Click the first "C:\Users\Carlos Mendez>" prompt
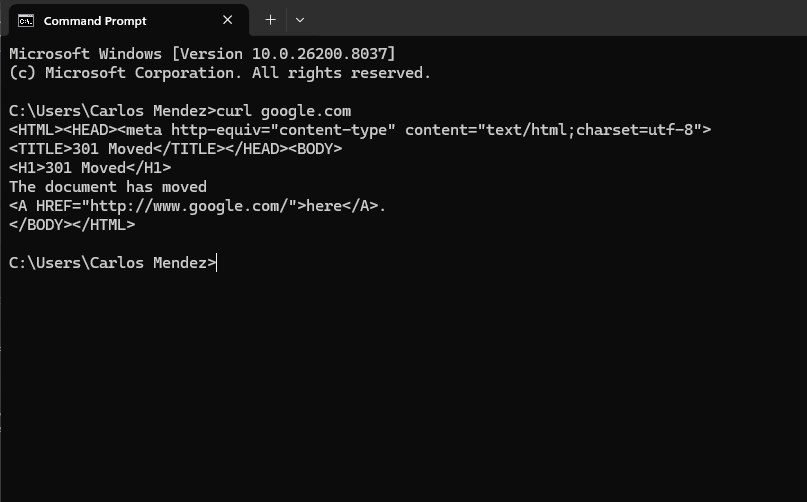 tap(112, 111)
